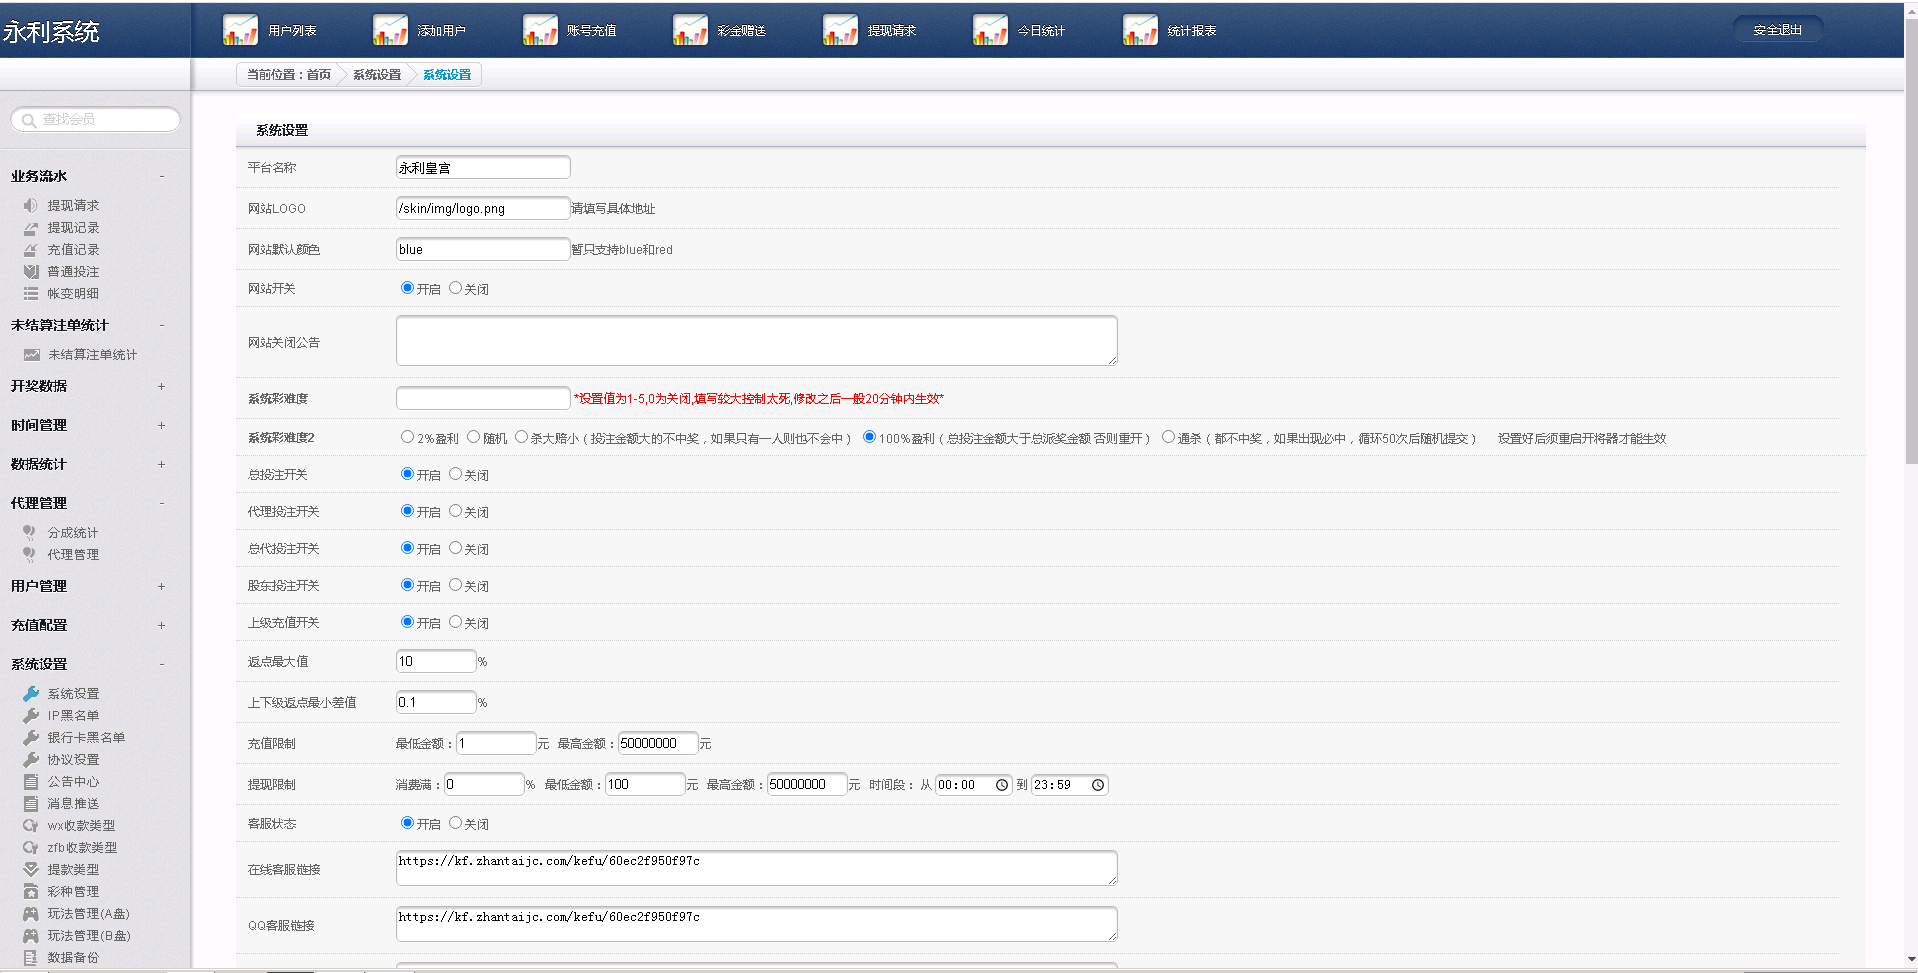Select the 随机 option for 系统彩难度2
The height and width of the screenshot is (973, 1918).
pos(474,437)
